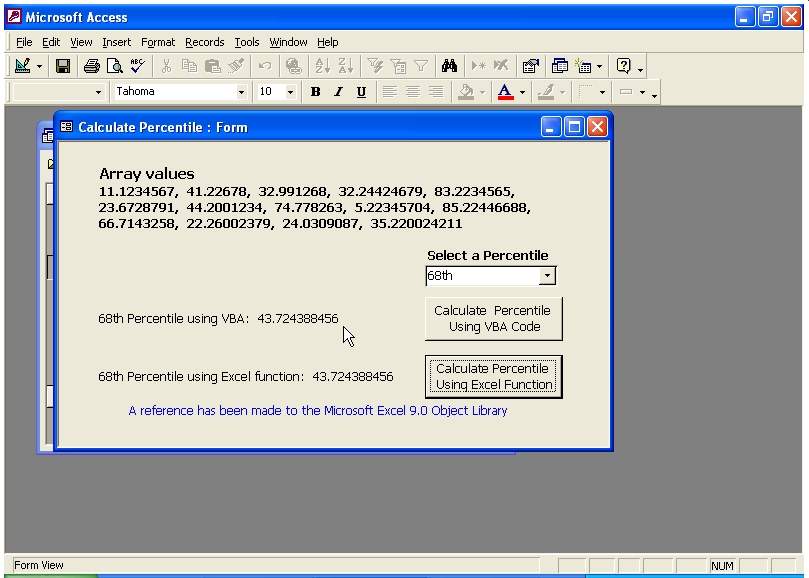Click the Center alignment icon
The width and height of the screenshot is (809, 578).
pyautogui.click(x=413, y=92)
